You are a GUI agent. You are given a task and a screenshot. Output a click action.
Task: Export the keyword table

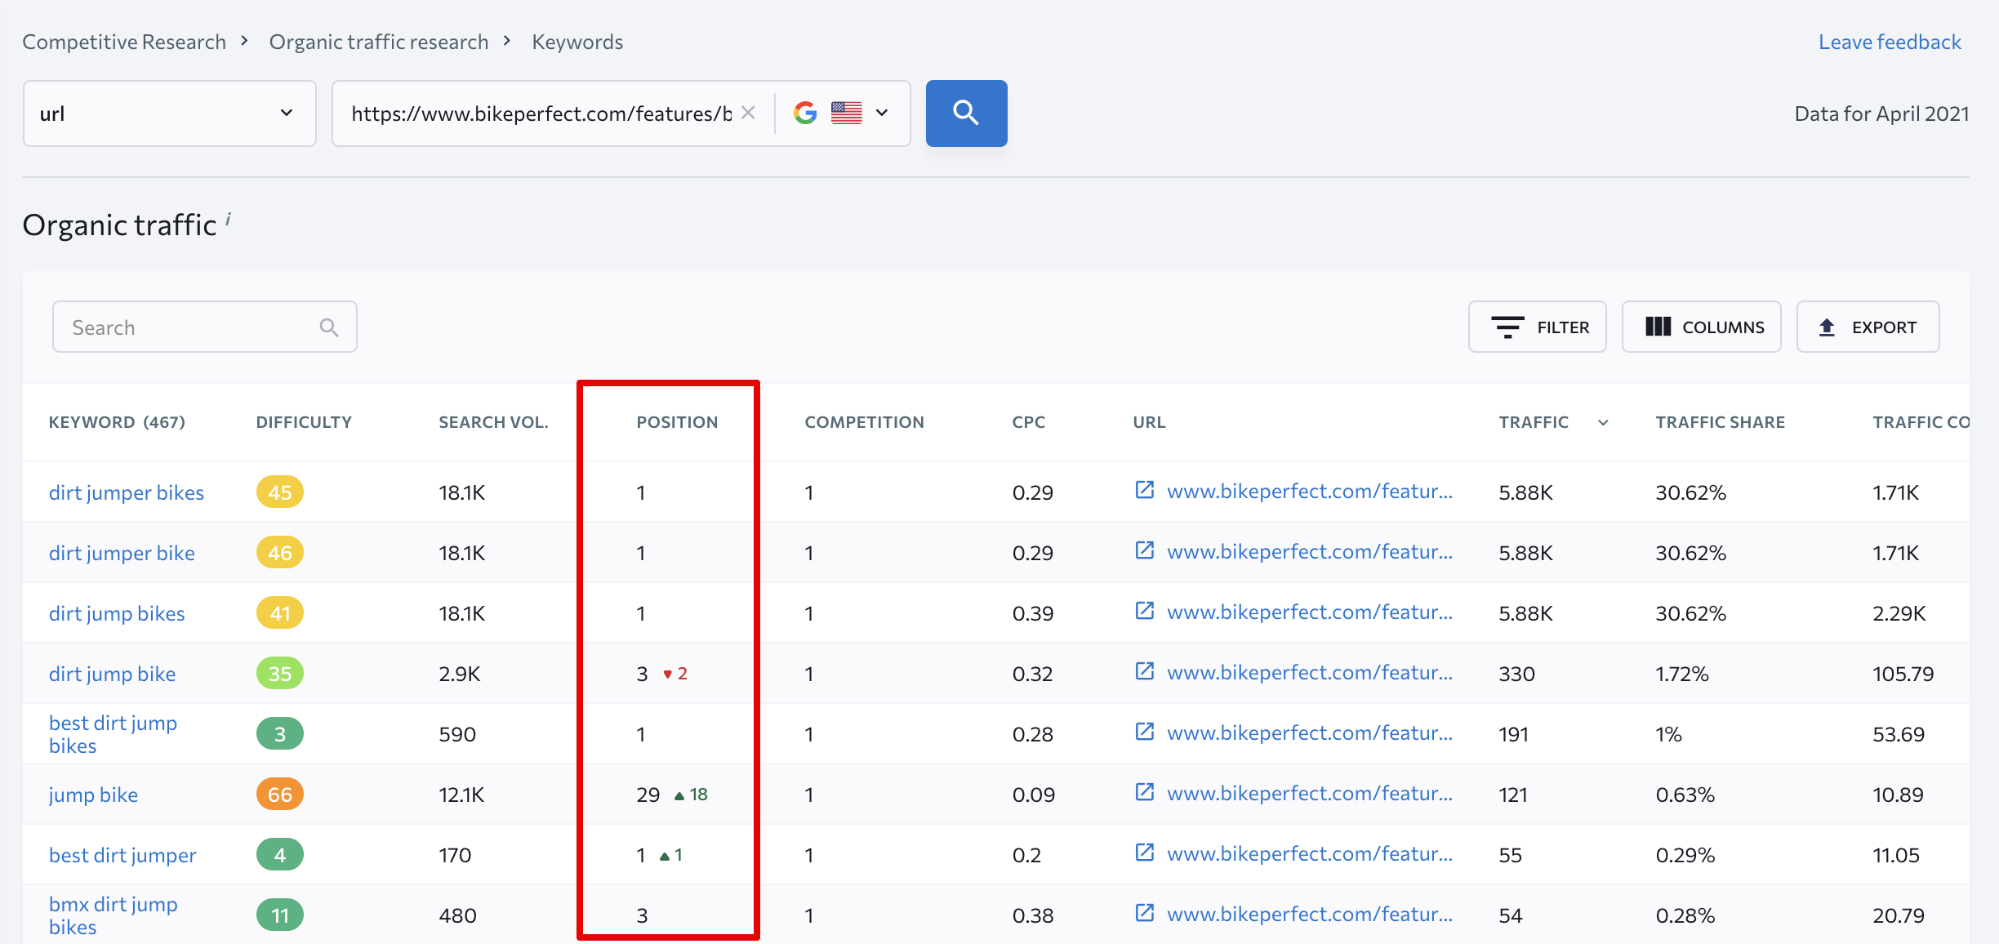(x=1867, y=327)
